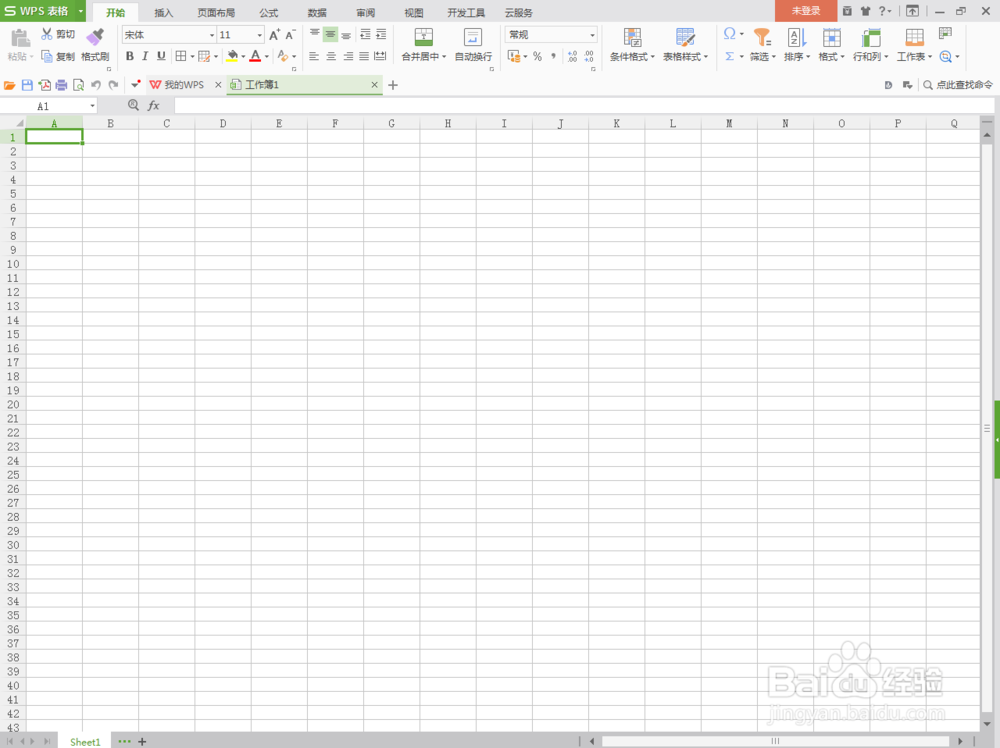
Task: Click the undo arrow icon
Action: pyautogui.click(x=96, y=85)
